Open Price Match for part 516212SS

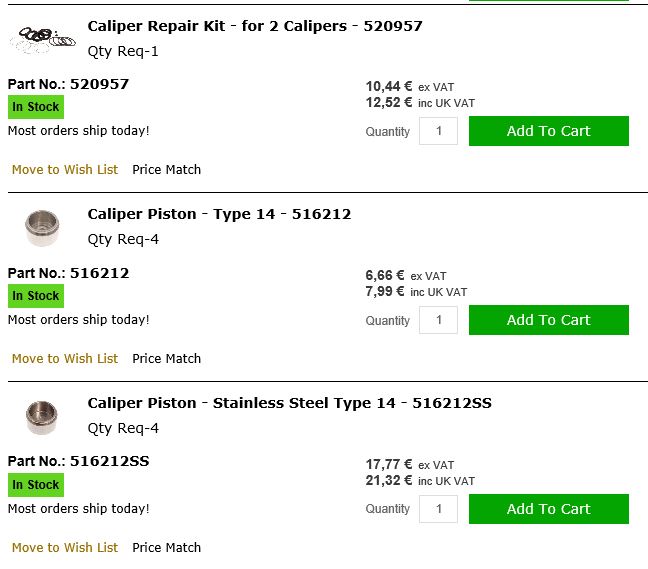point(167,548)
